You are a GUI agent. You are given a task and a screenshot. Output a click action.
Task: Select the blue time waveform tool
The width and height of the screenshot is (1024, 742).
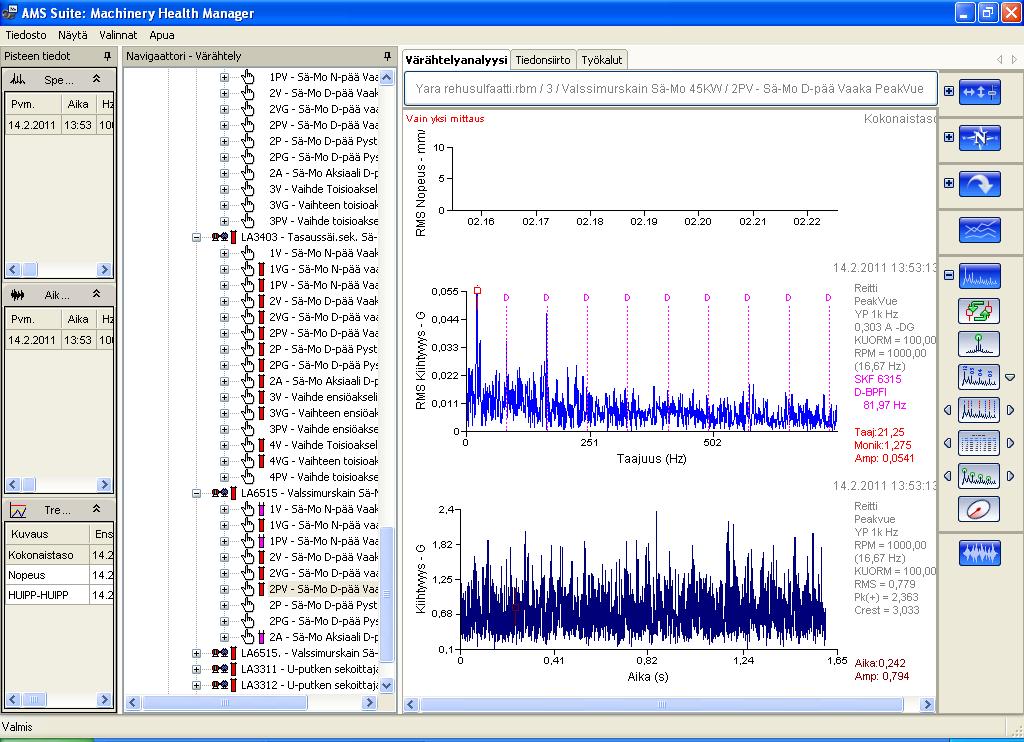(980, 553)
